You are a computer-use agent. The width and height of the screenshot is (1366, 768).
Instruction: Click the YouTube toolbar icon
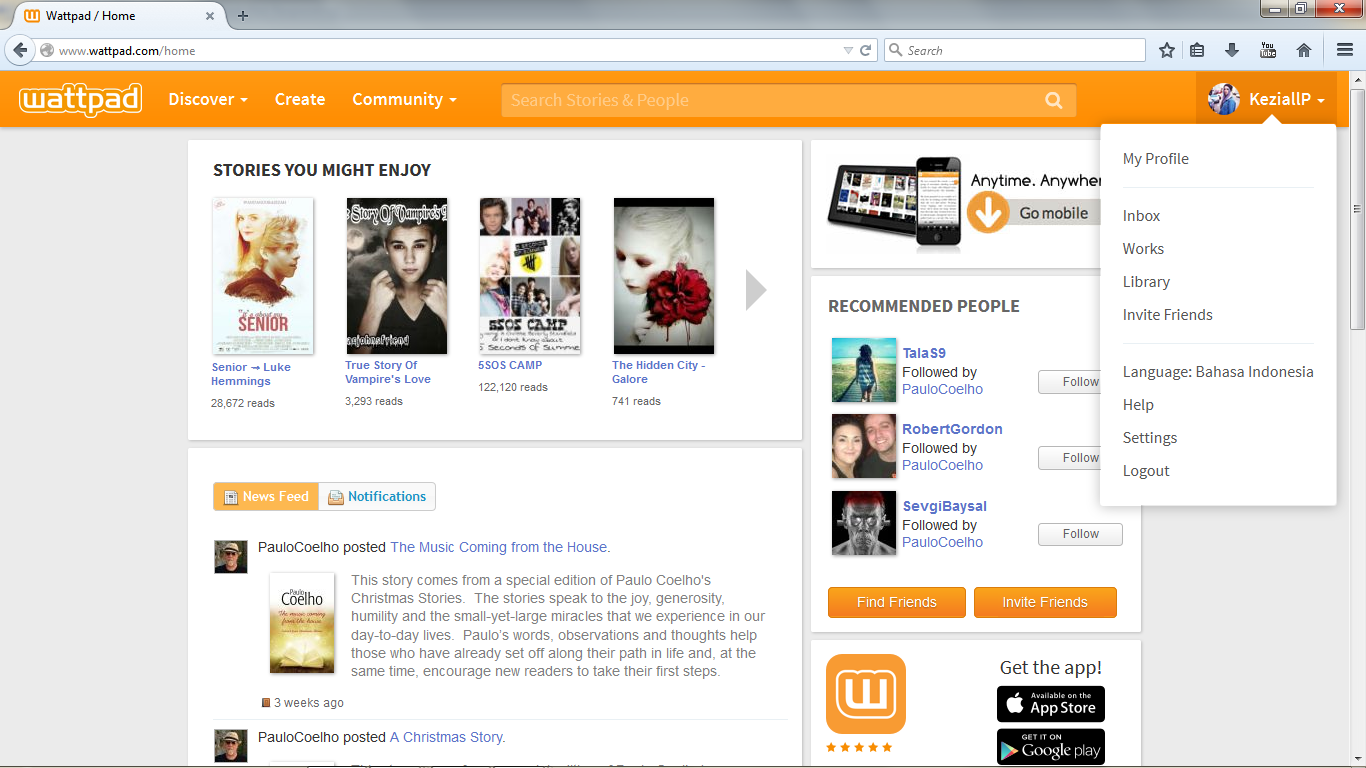pyautogui.click(x=1268, y=50)
